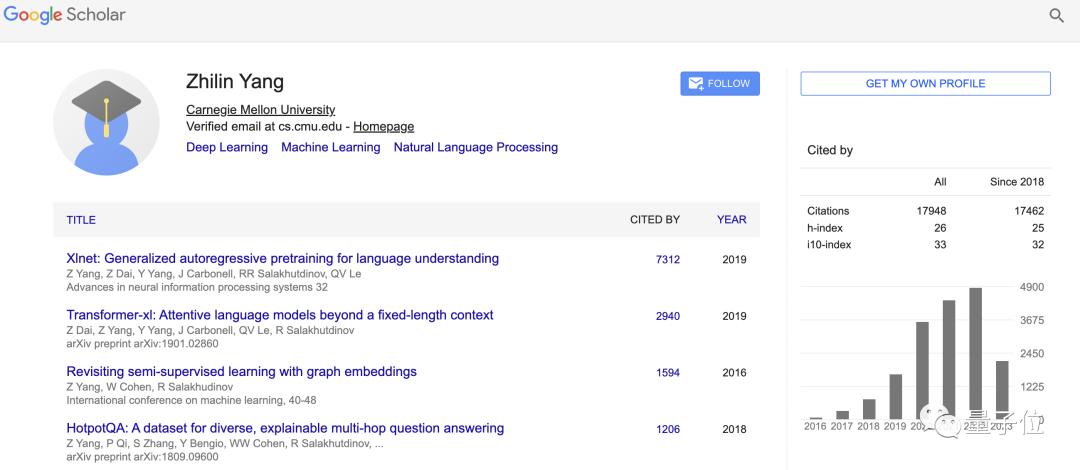Click Get My Own Profile button
This screenshot has width=1080, height=470.
point(925,84)
